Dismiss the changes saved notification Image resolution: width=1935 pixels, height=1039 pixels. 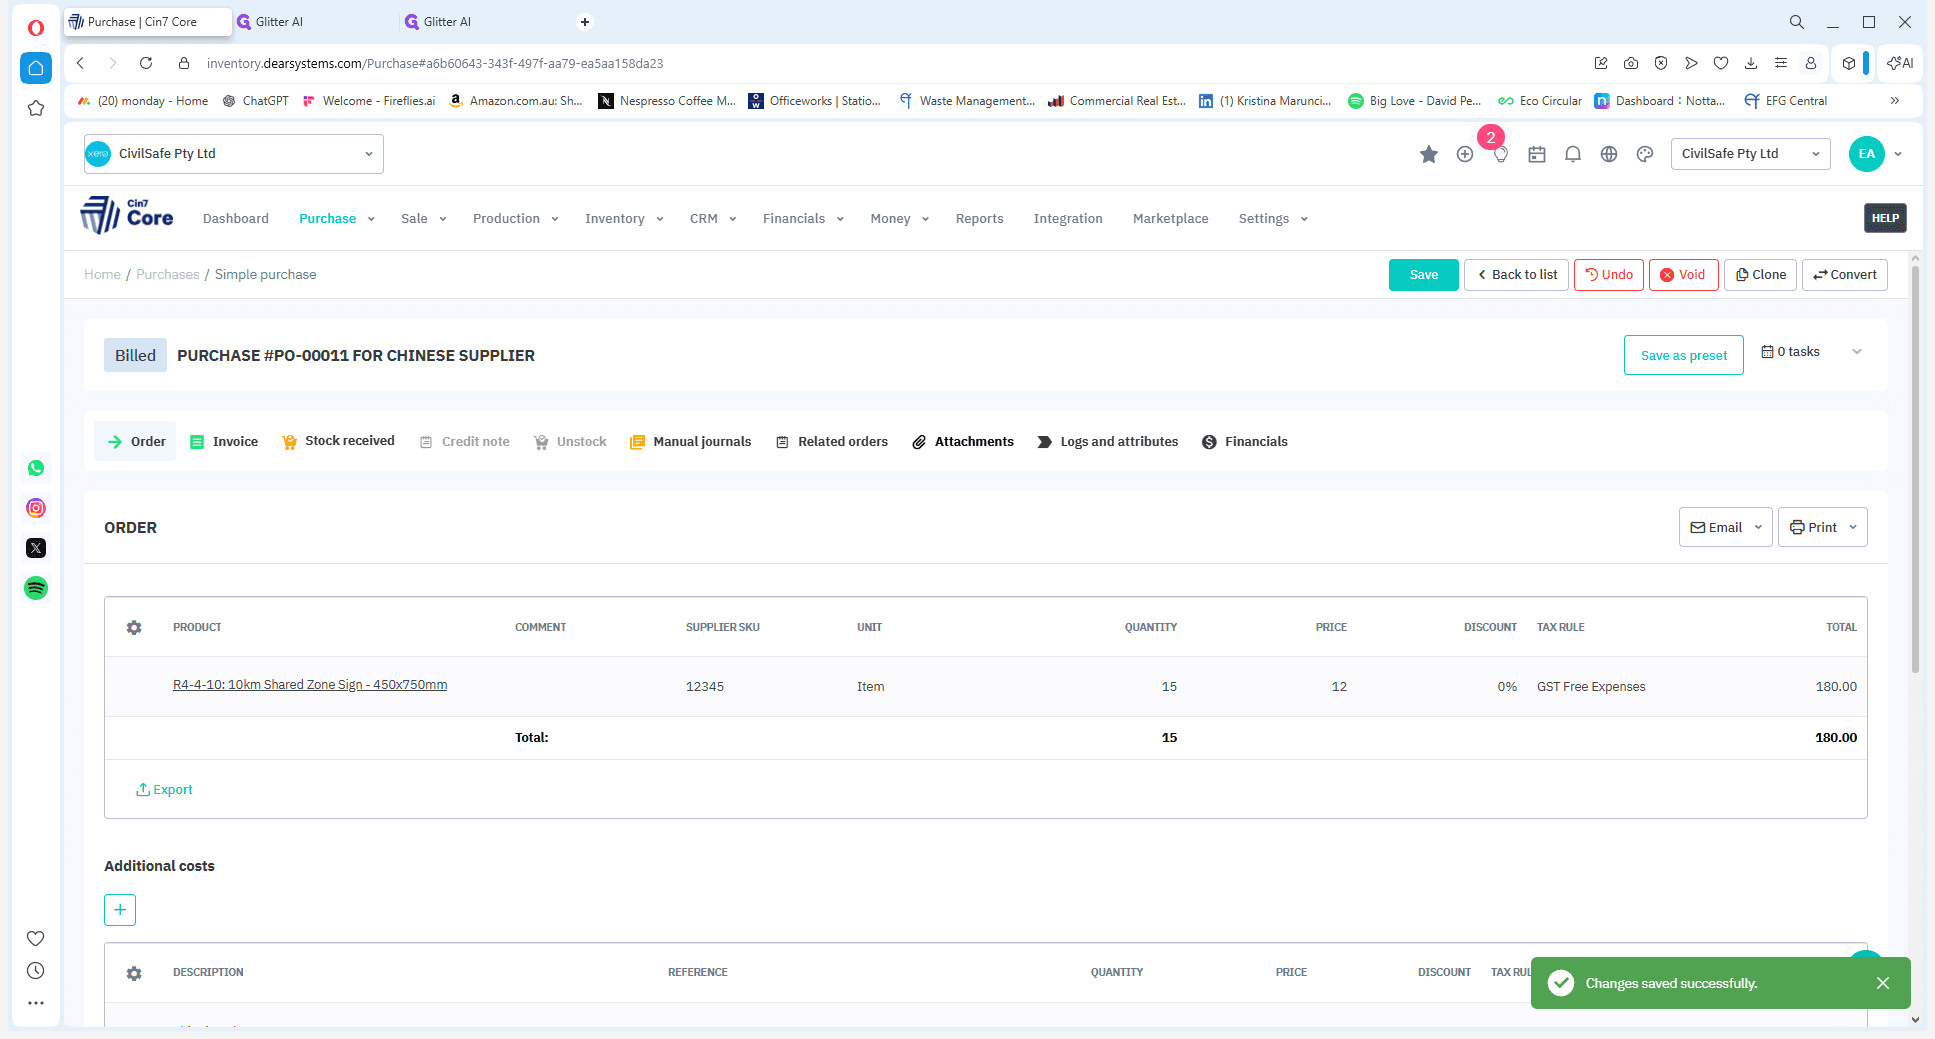click(x=1883, y=983)
